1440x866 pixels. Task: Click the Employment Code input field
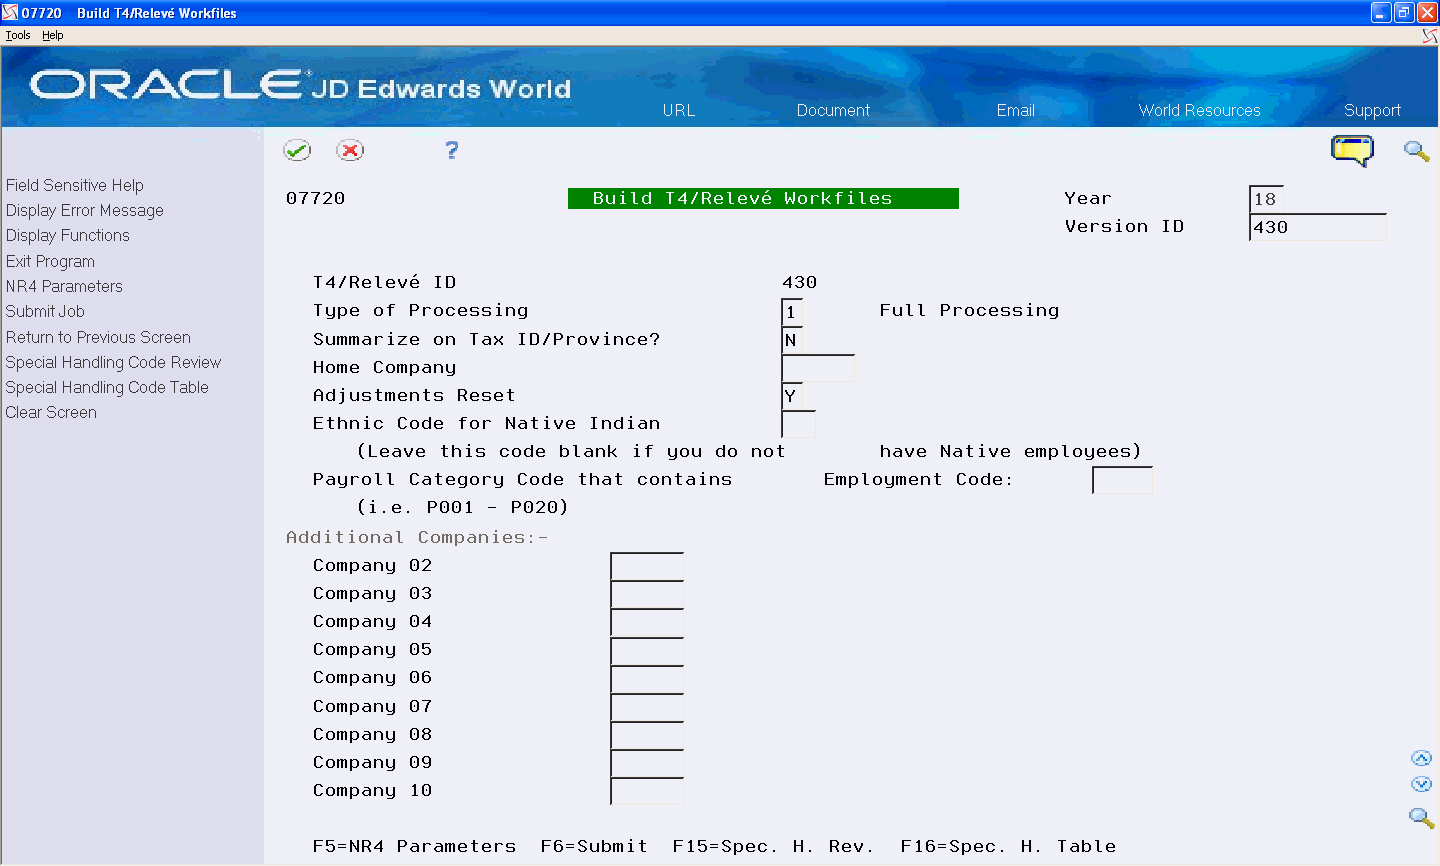pos(1122,480)
